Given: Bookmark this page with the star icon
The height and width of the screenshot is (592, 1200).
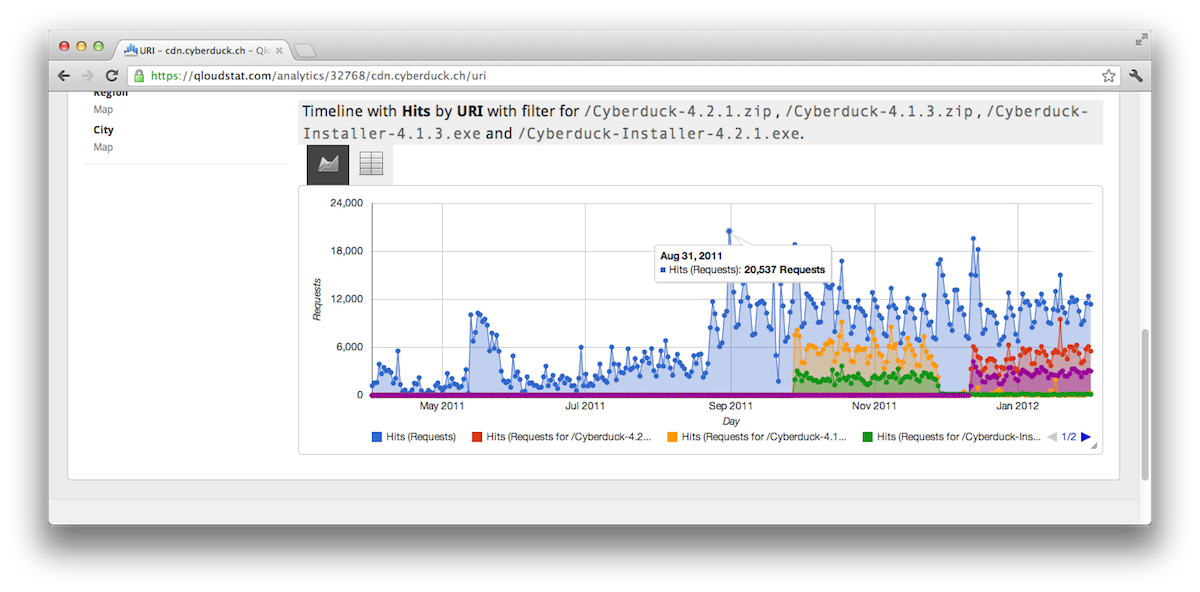Looking at the screenshot, I should [x=1109, y=75].
